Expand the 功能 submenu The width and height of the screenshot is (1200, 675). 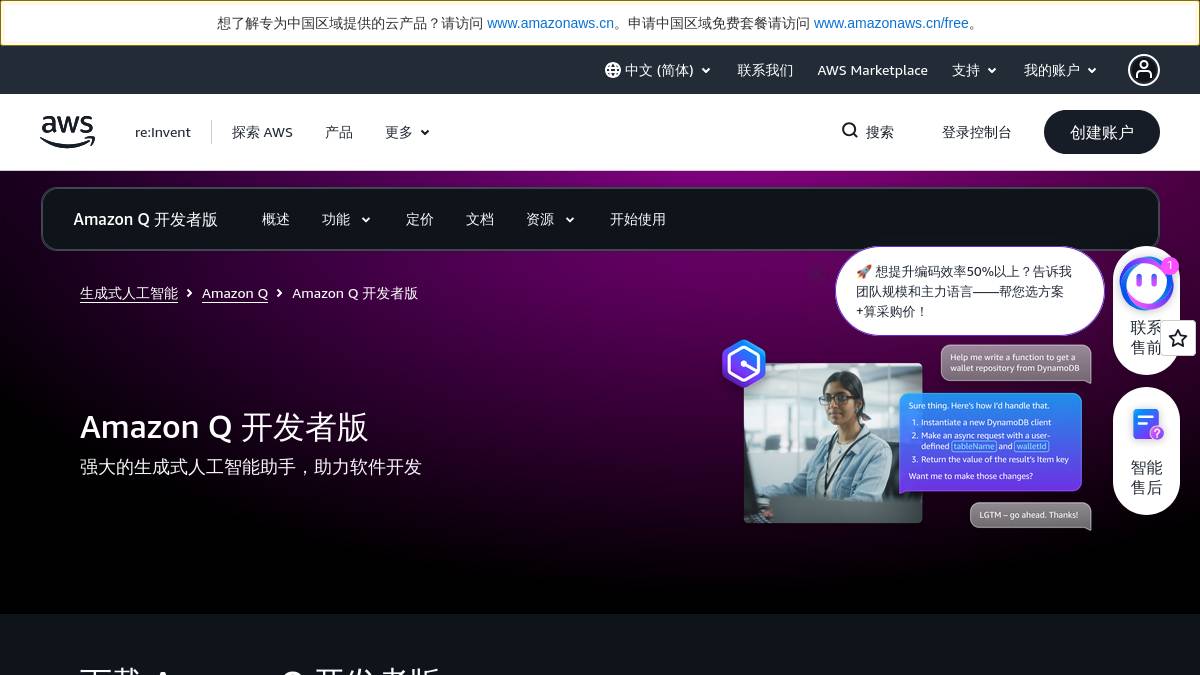346,219
